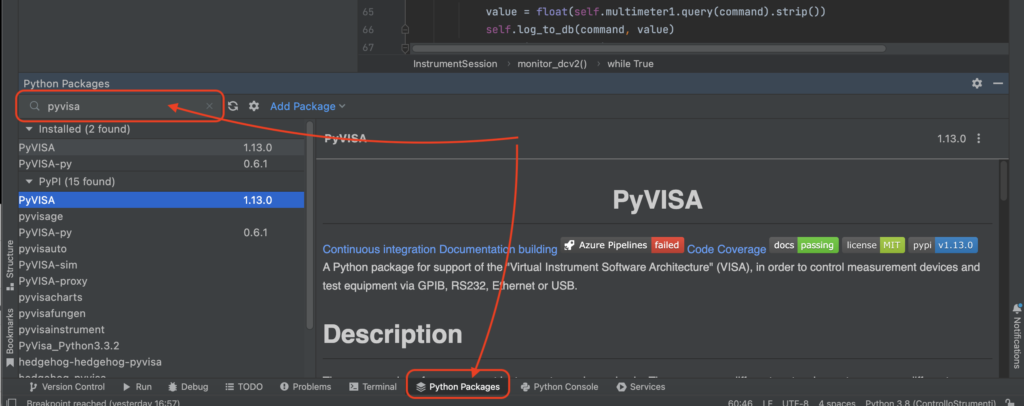1024x406 pixels.
Task: Select the pyvisacharts package
Action: pyautogui.click(x=161, y=297)
